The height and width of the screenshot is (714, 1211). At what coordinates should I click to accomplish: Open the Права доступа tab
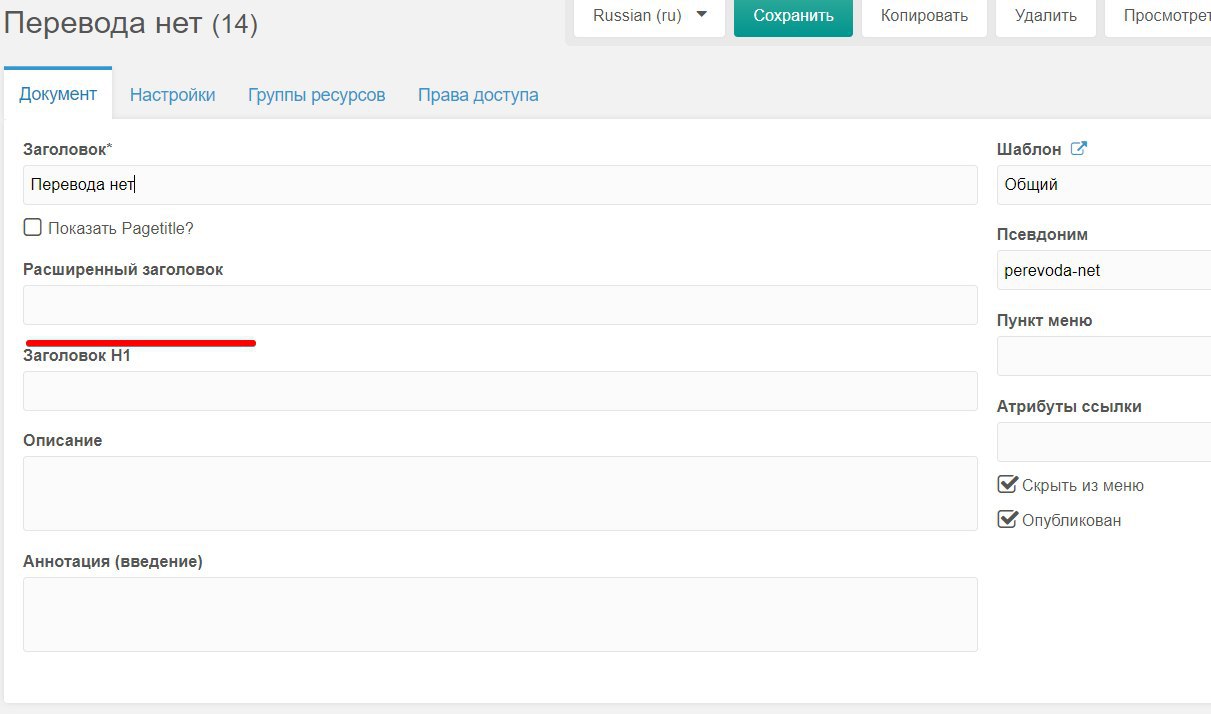[x=478, y=95]
